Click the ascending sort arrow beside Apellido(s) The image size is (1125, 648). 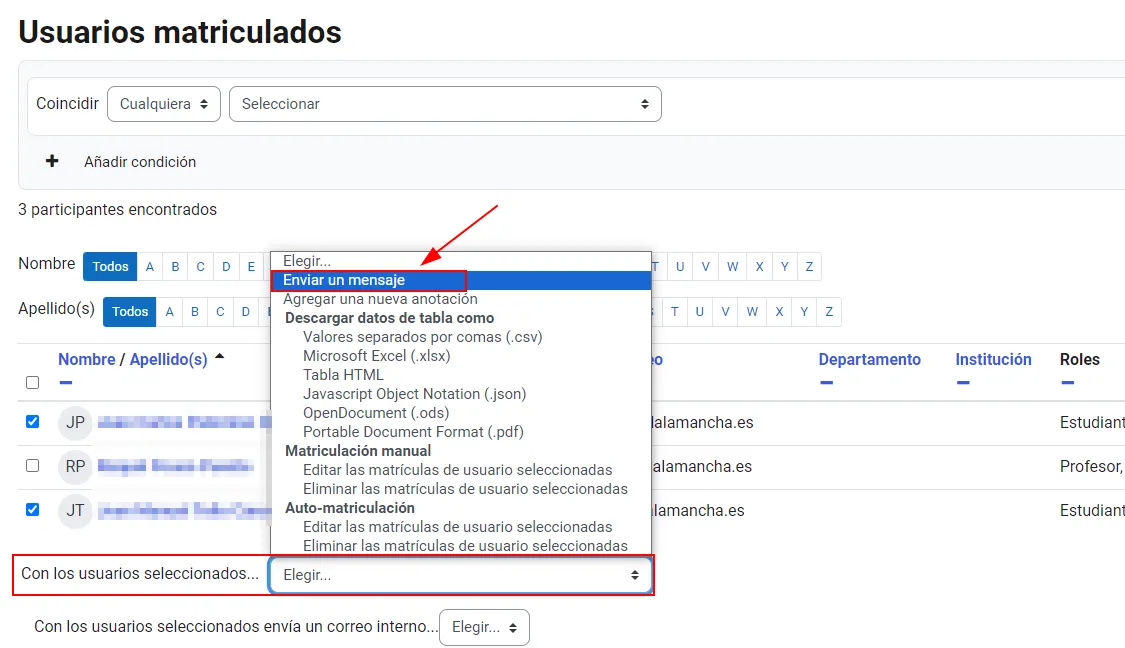pos(220,355)
